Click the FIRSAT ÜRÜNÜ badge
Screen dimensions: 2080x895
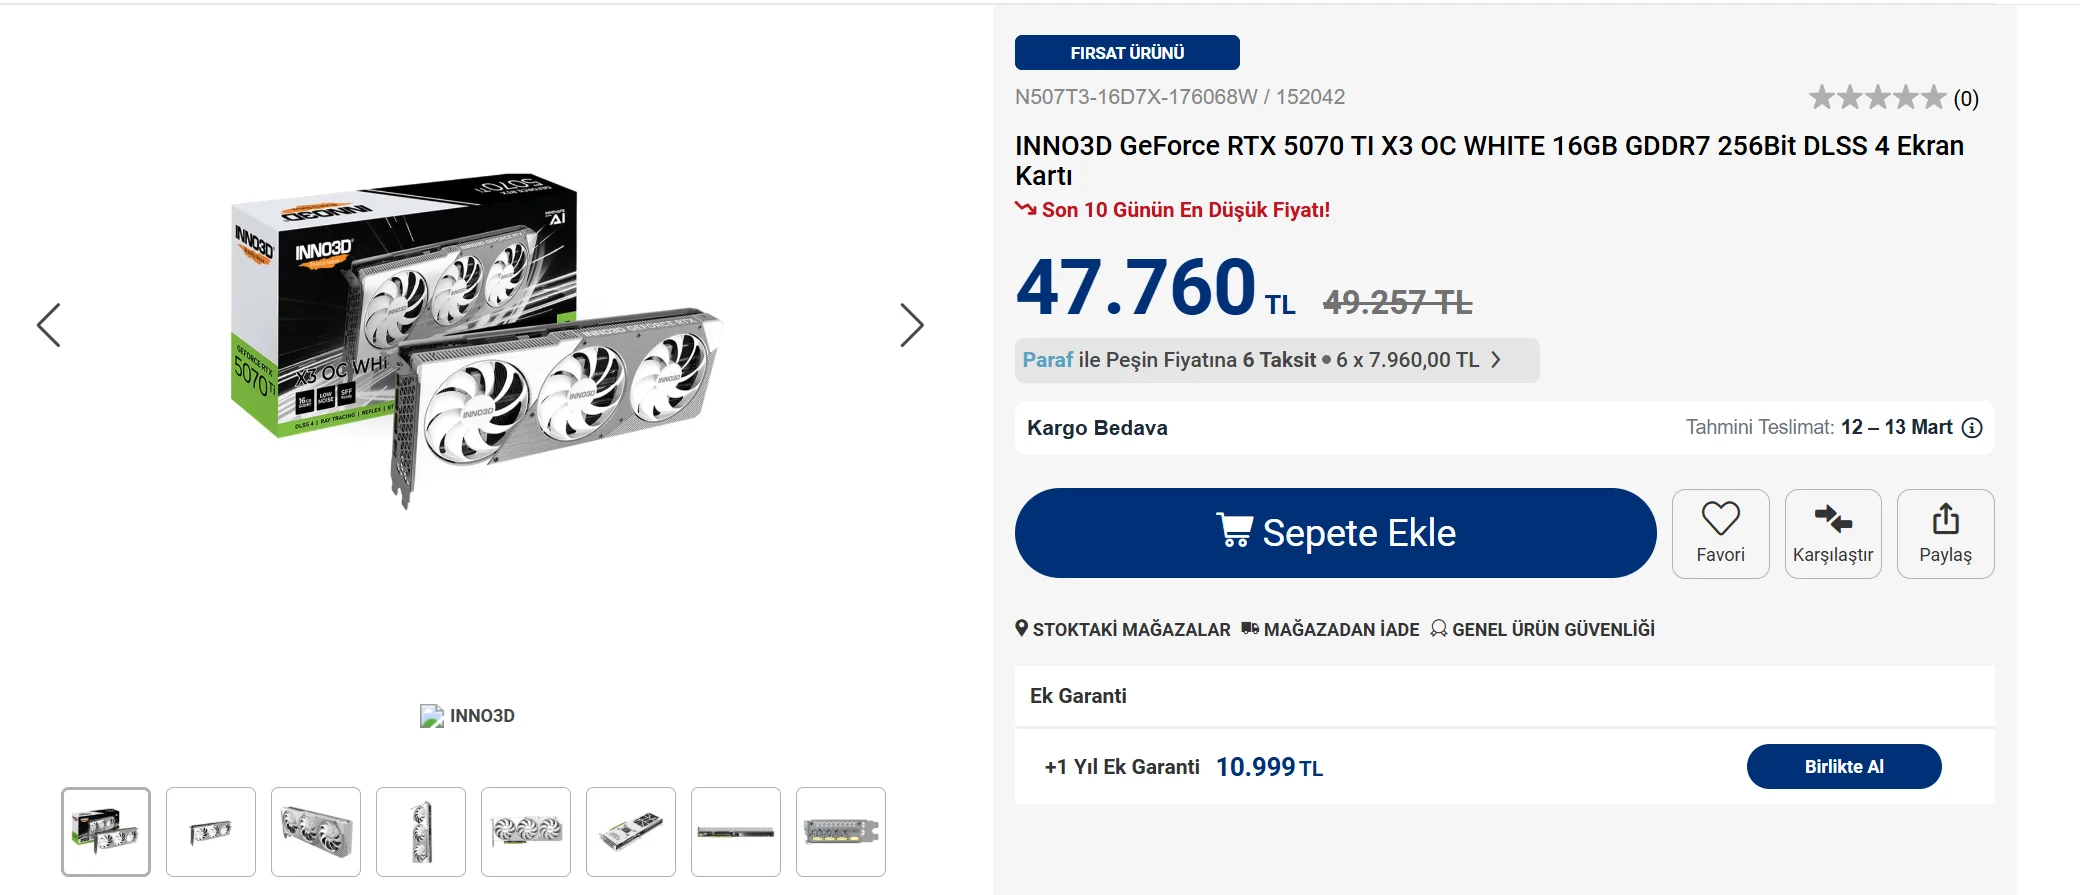(x=1127, y=53)
